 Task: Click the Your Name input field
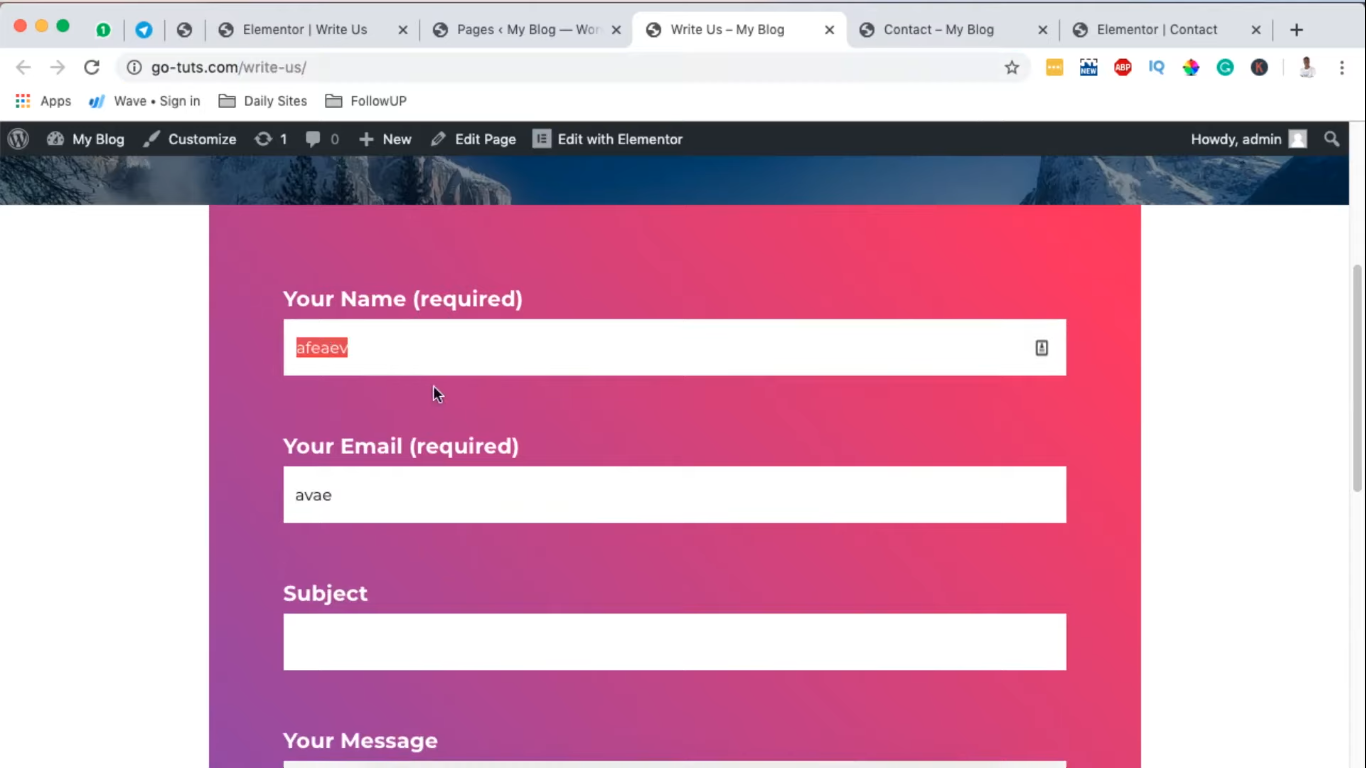[674, 348]
